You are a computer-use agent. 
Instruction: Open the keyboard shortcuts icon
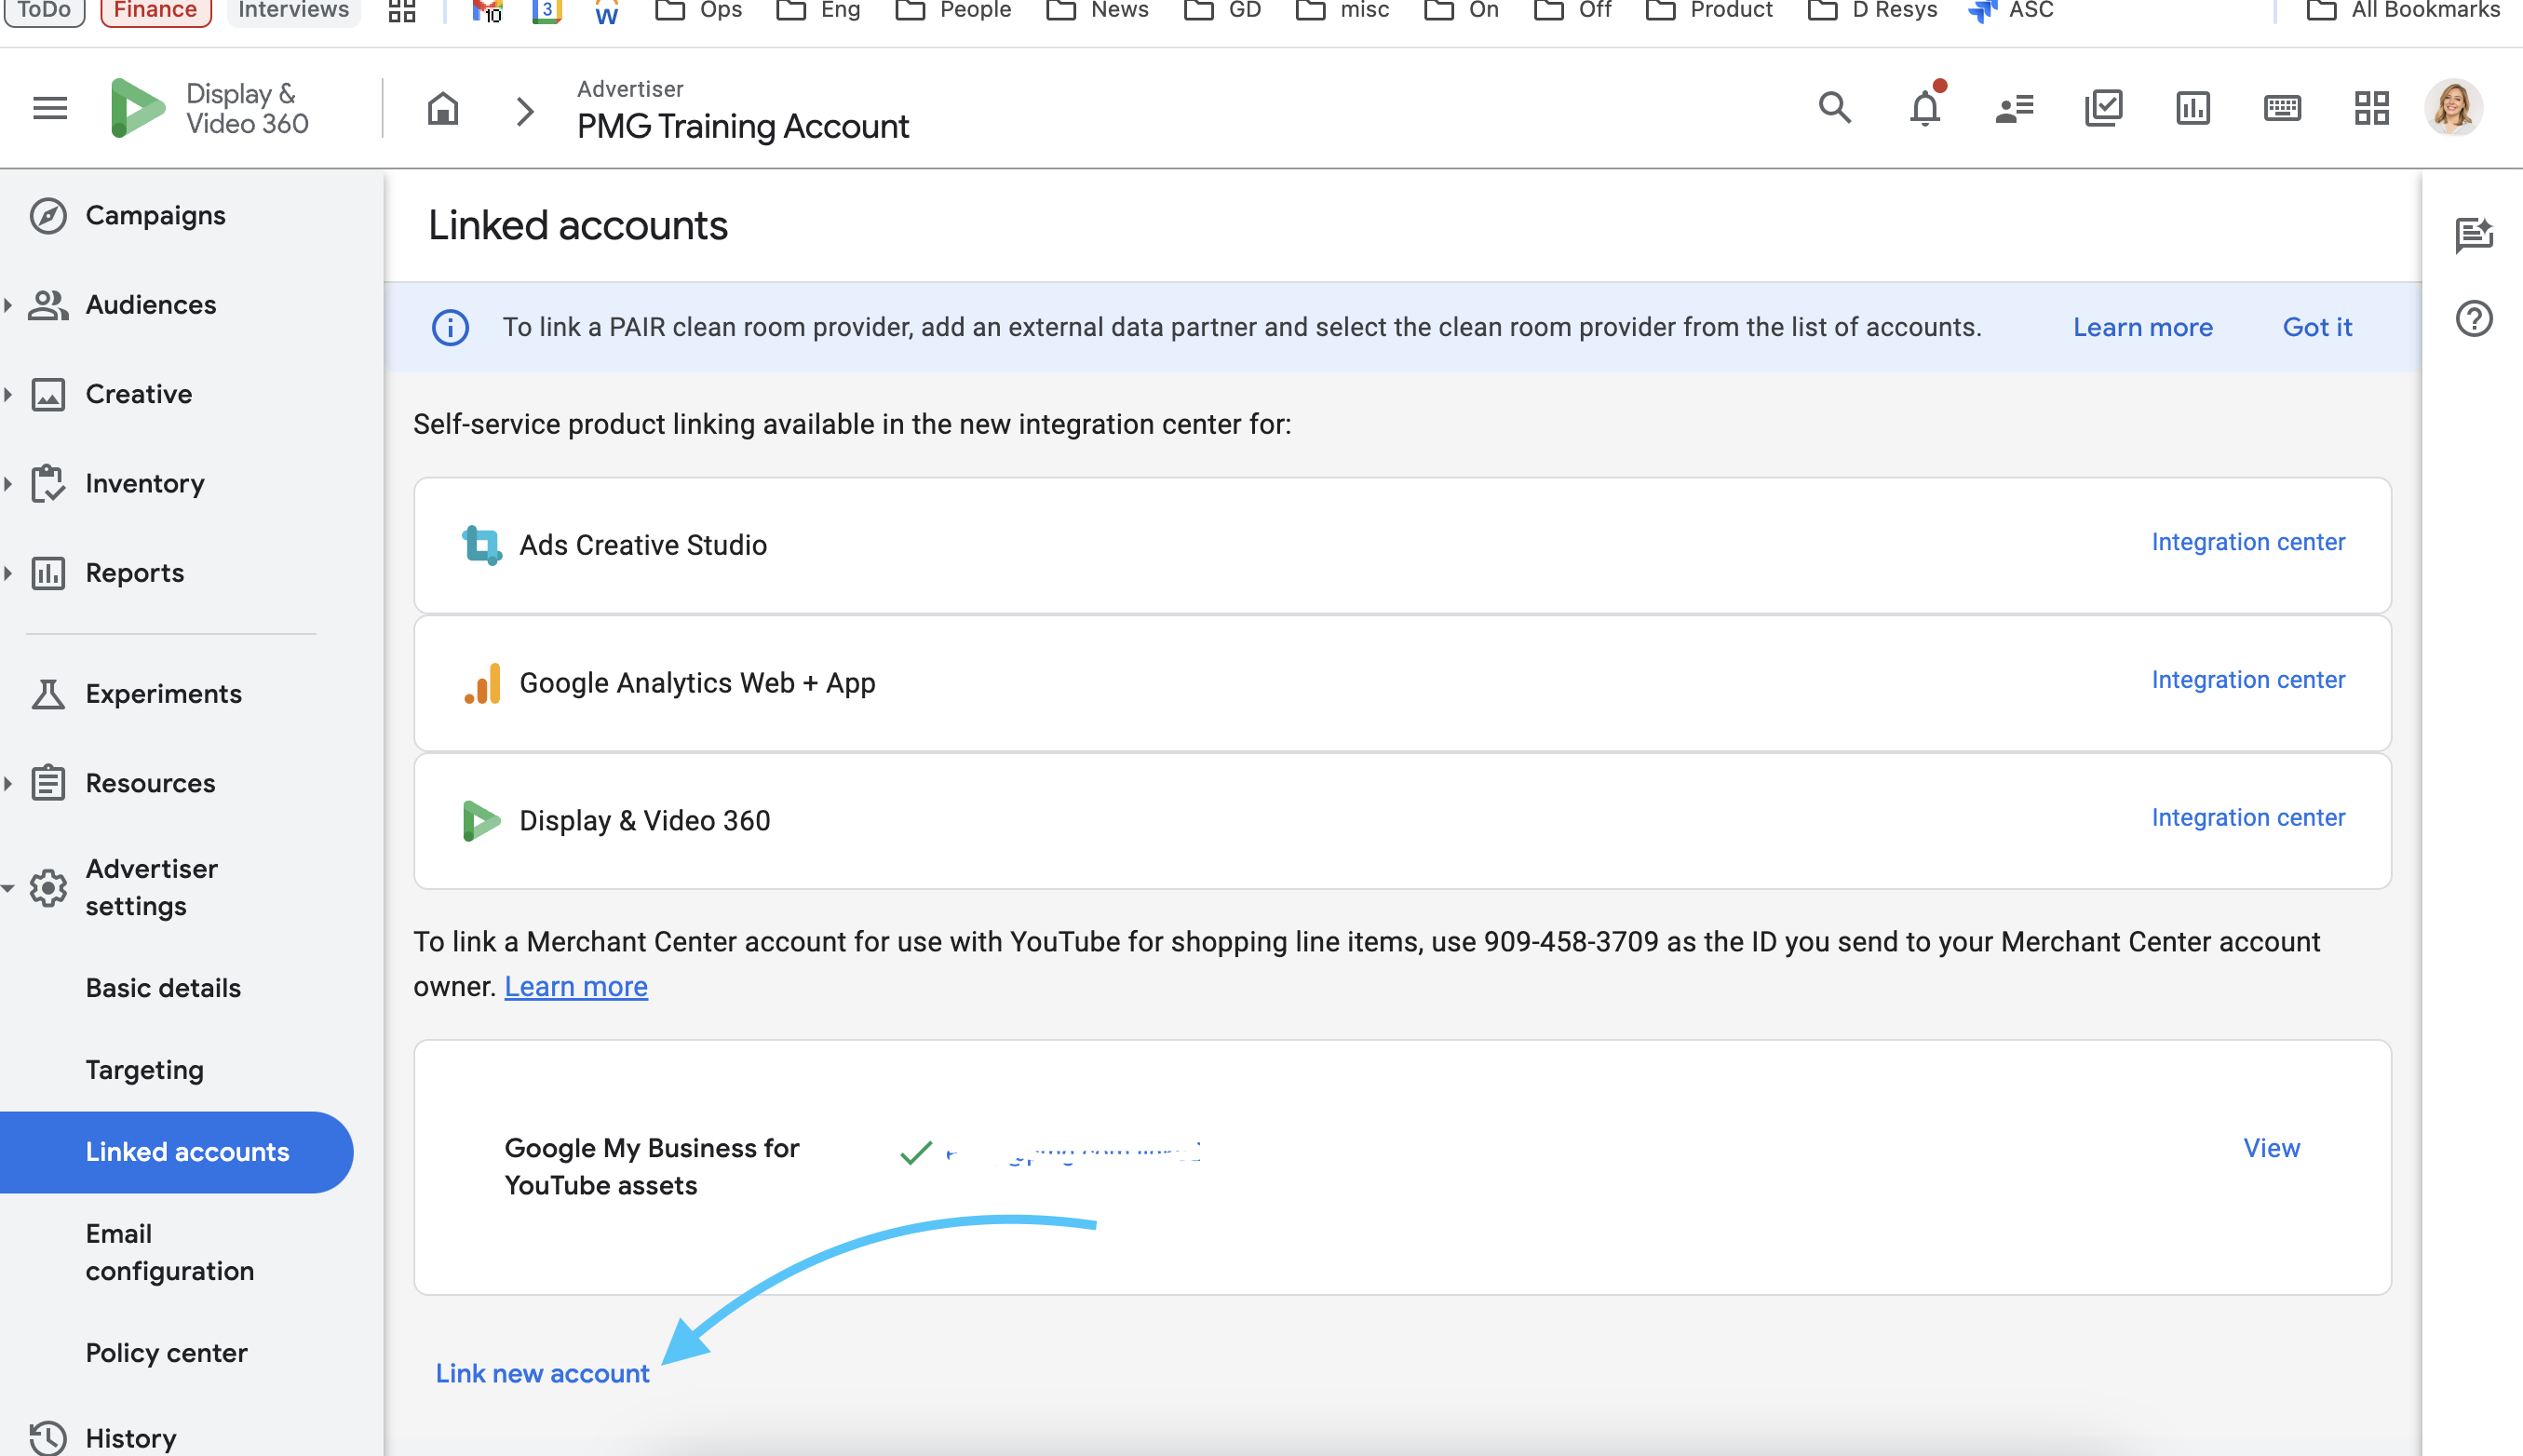point(2282,107)
